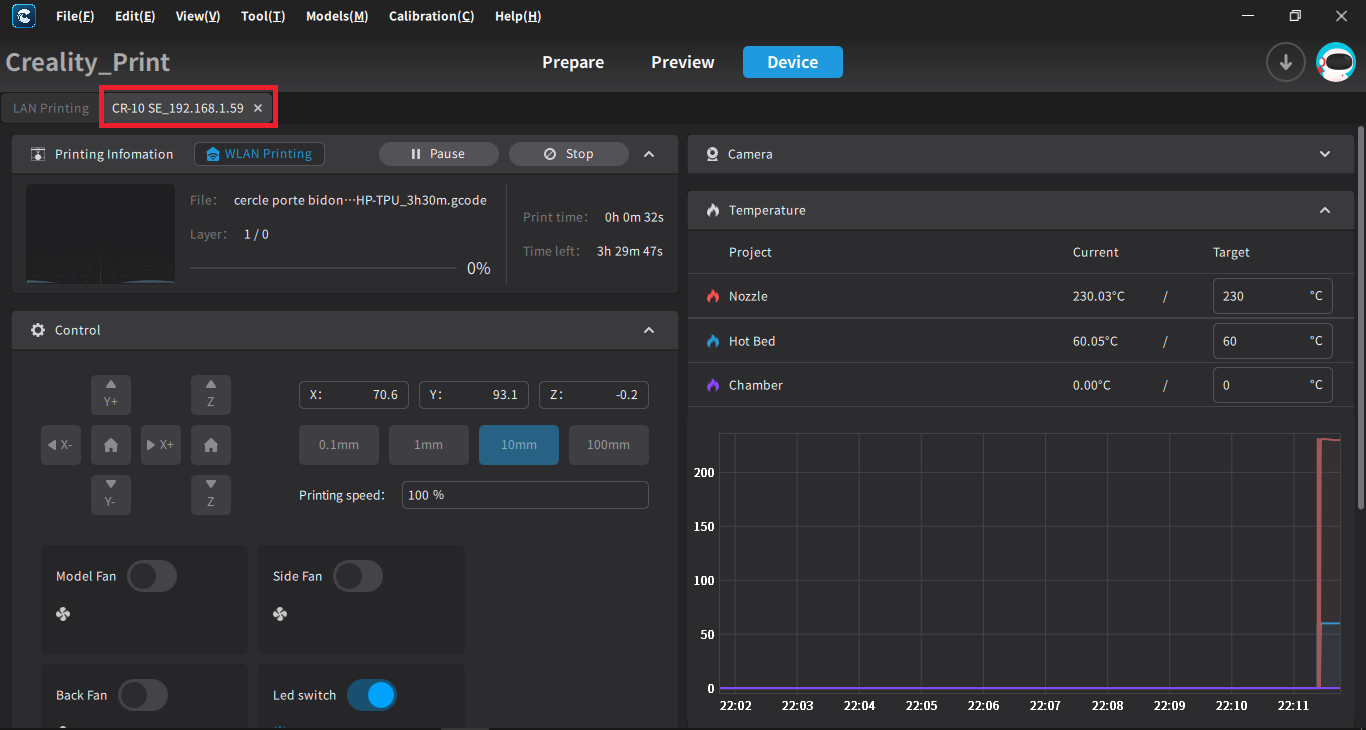
Task: Toggle the Side Fan switch
Action: pos(358,576)
